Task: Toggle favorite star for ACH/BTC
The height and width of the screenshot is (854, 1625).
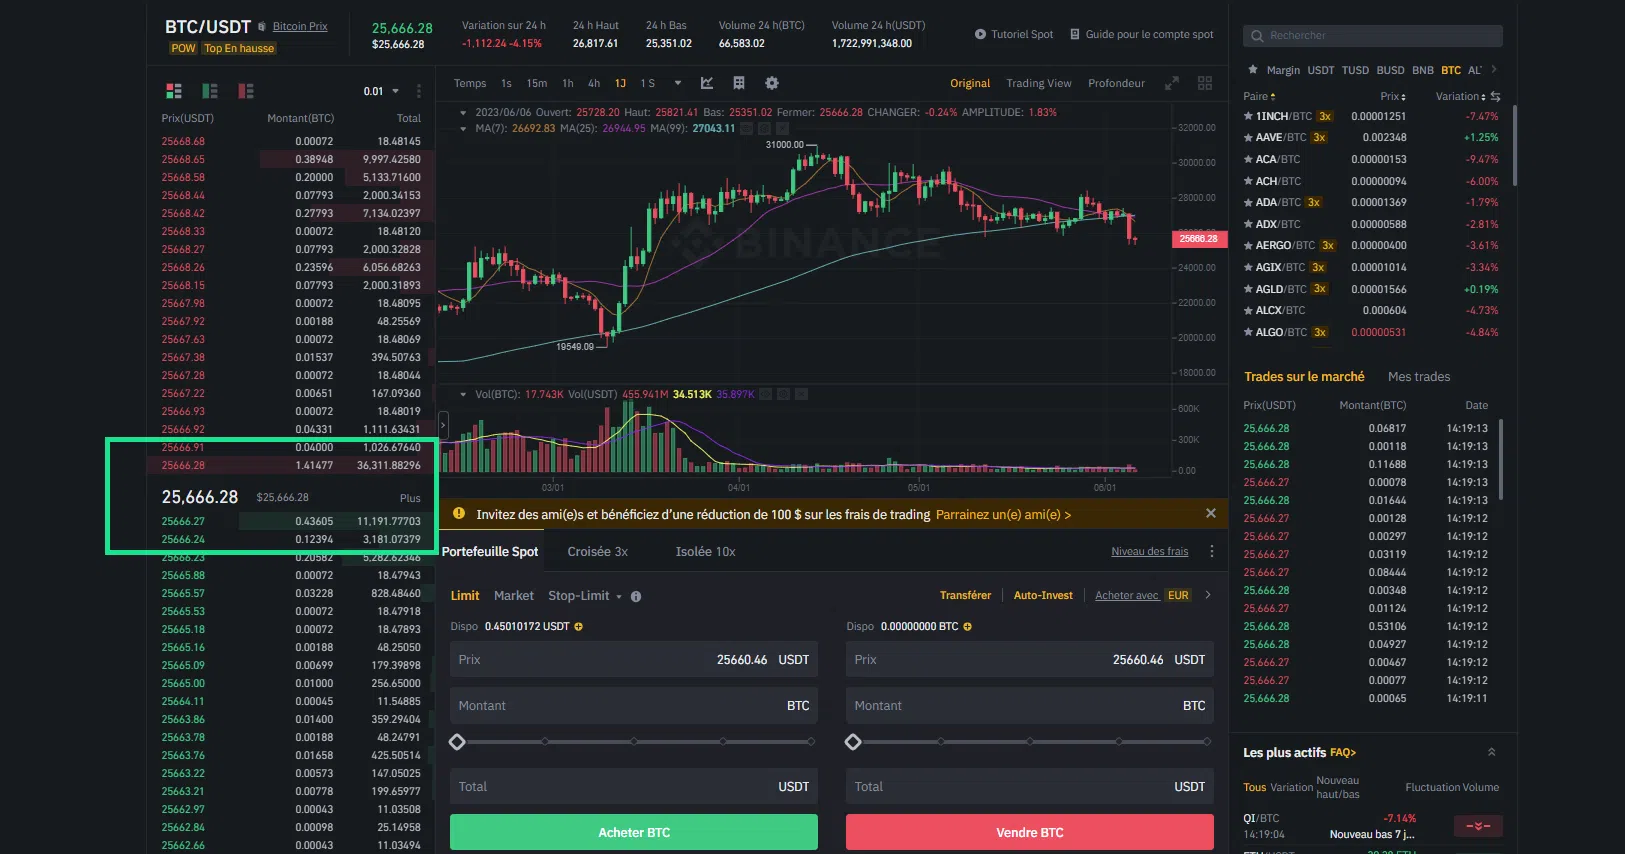Action: pos(1248,181)
